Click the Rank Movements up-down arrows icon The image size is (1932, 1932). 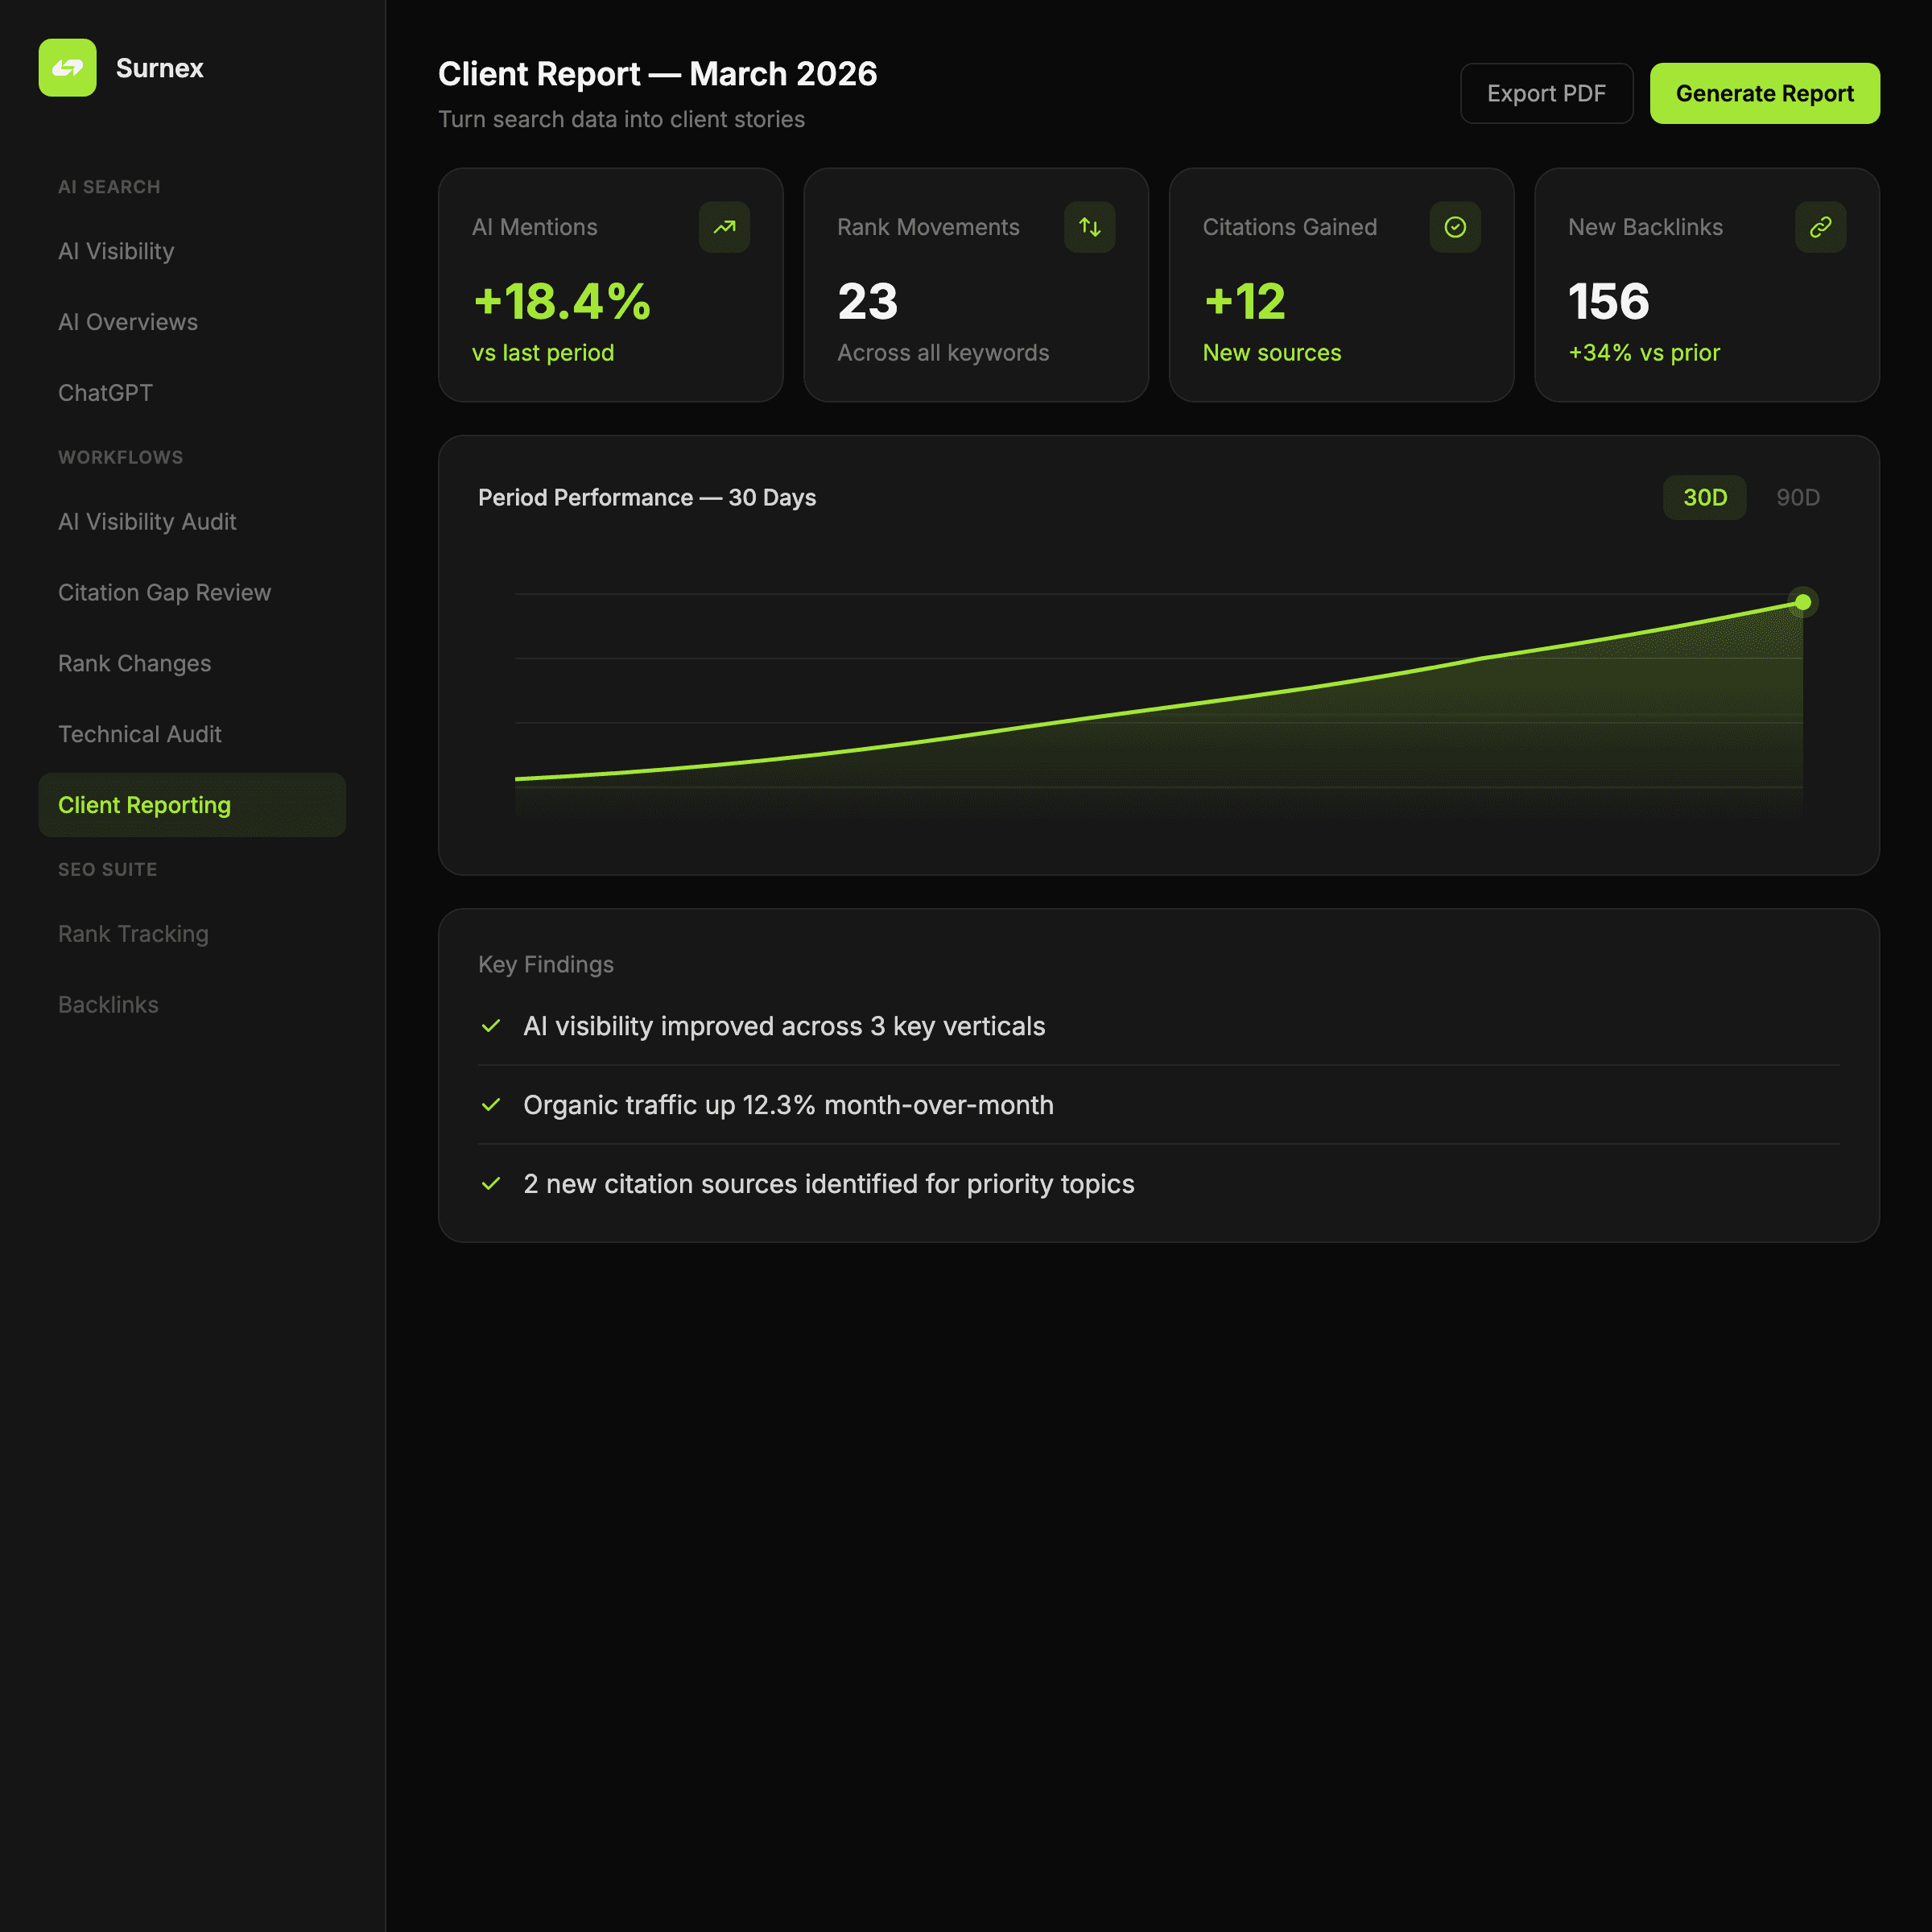[x=1089, y=227]
